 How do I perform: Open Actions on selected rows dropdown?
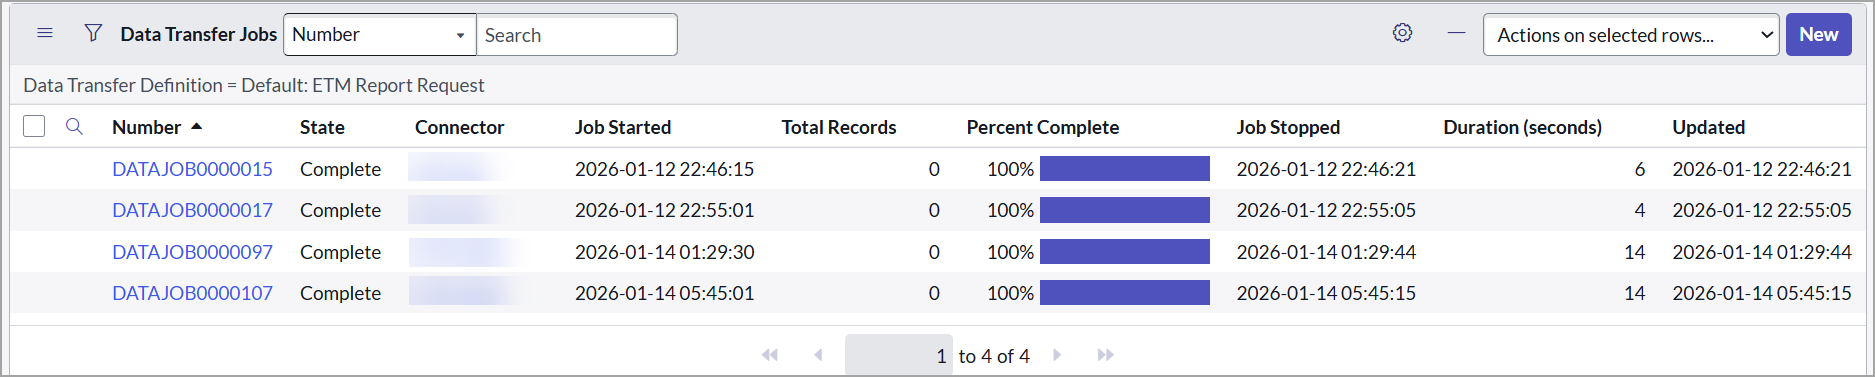point(1631,35)
